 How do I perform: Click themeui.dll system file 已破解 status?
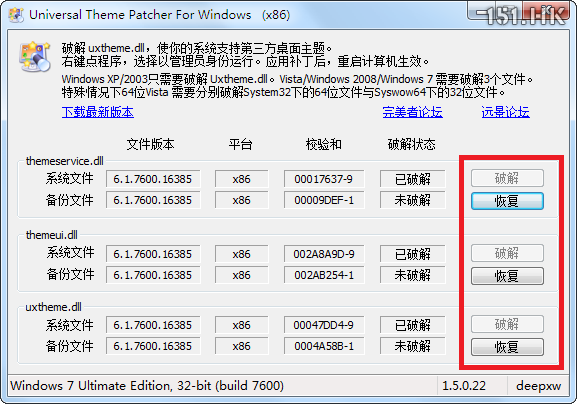coord(413,254)
